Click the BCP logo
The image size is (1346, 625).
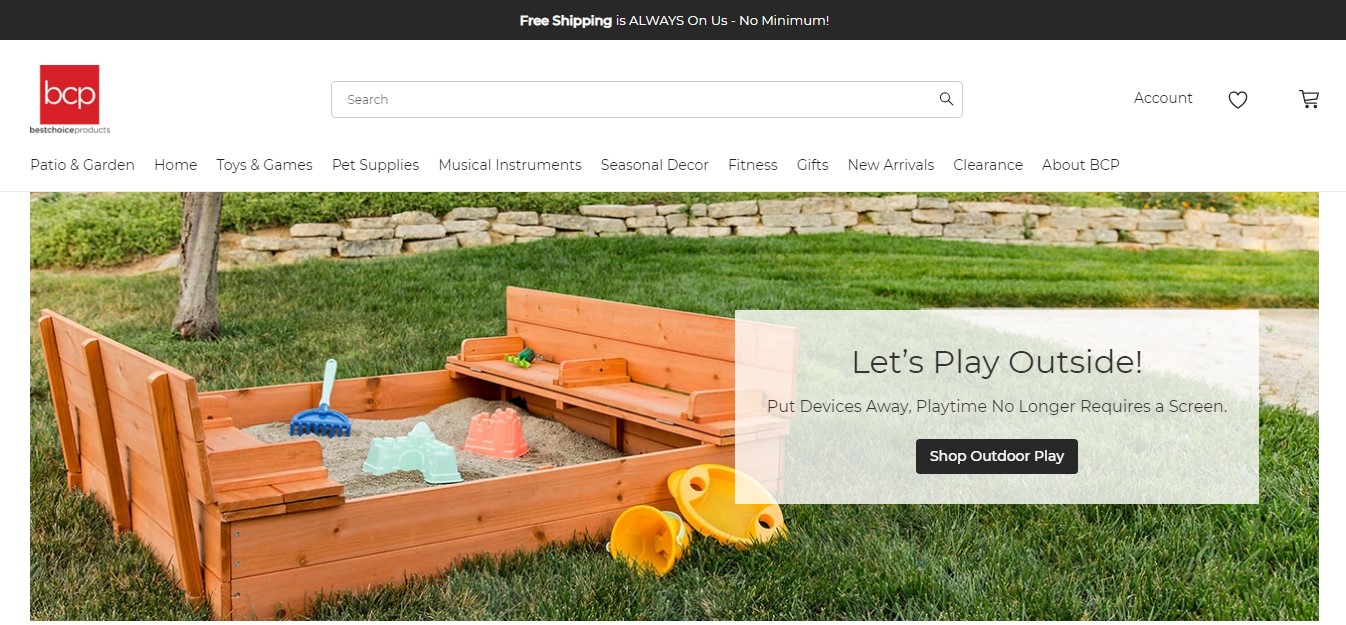tap(70, 99)
